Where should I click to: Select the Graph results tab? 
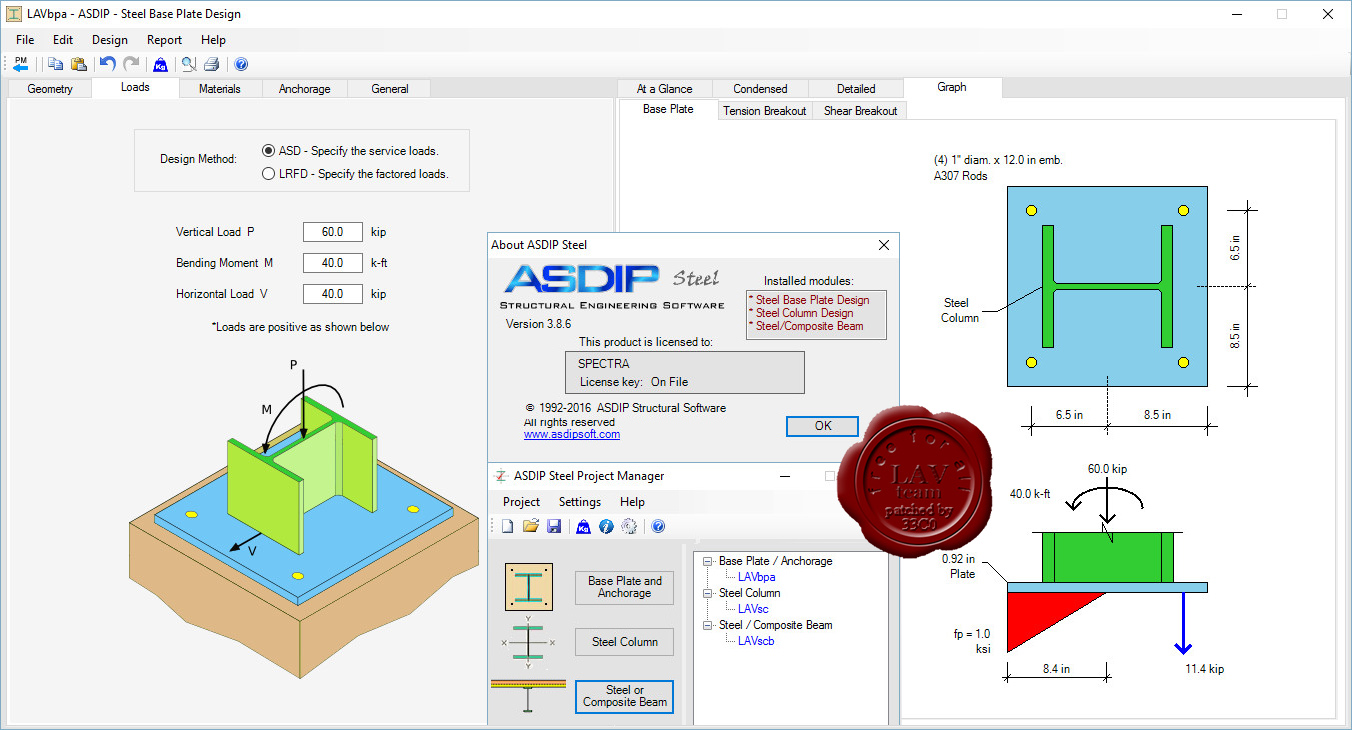click(x=952, y=87)
